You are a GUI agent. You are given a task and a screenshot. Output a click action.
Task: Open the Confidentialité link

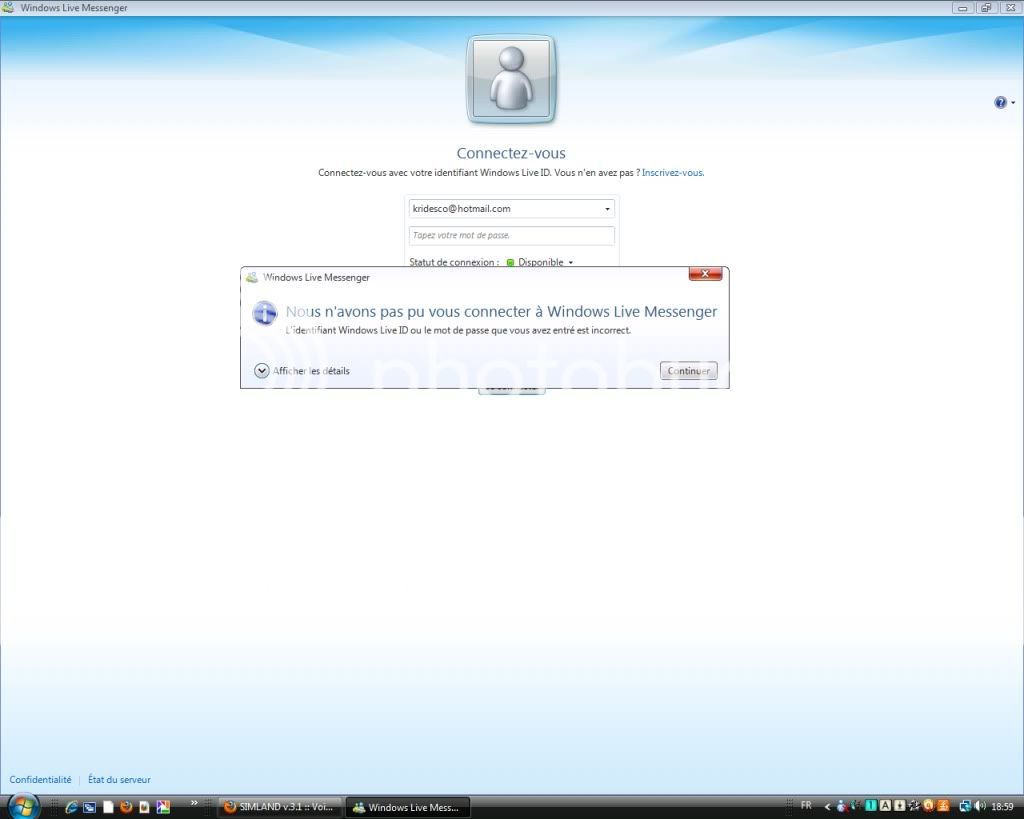(x=40, y=779)
